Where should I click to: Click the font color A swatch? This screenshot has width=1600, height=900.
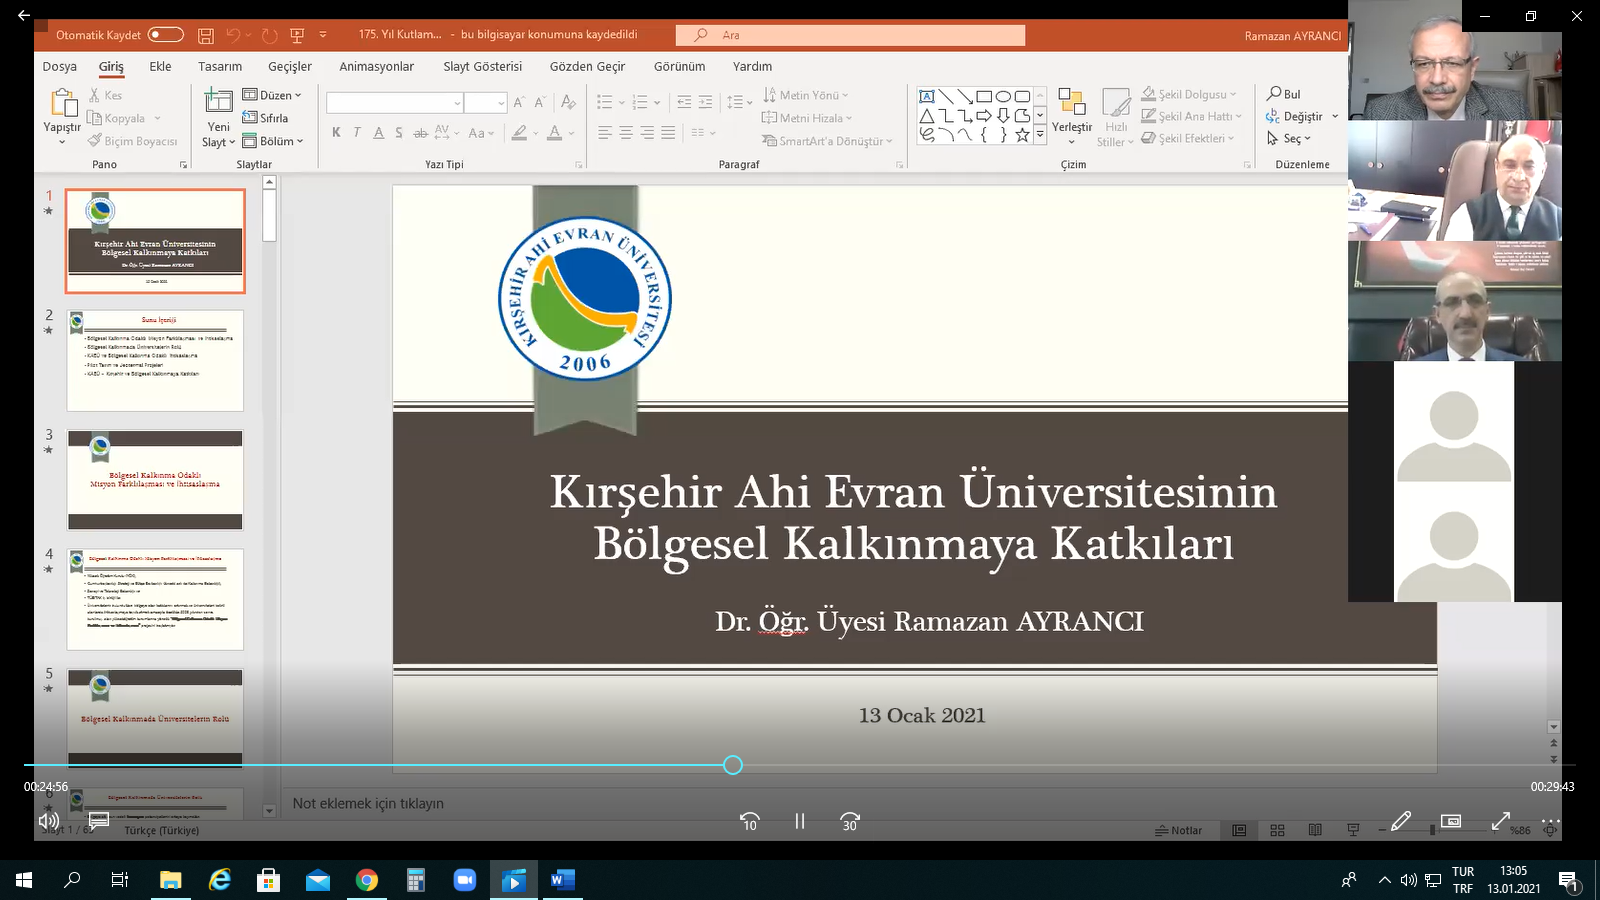pos(555,132)
